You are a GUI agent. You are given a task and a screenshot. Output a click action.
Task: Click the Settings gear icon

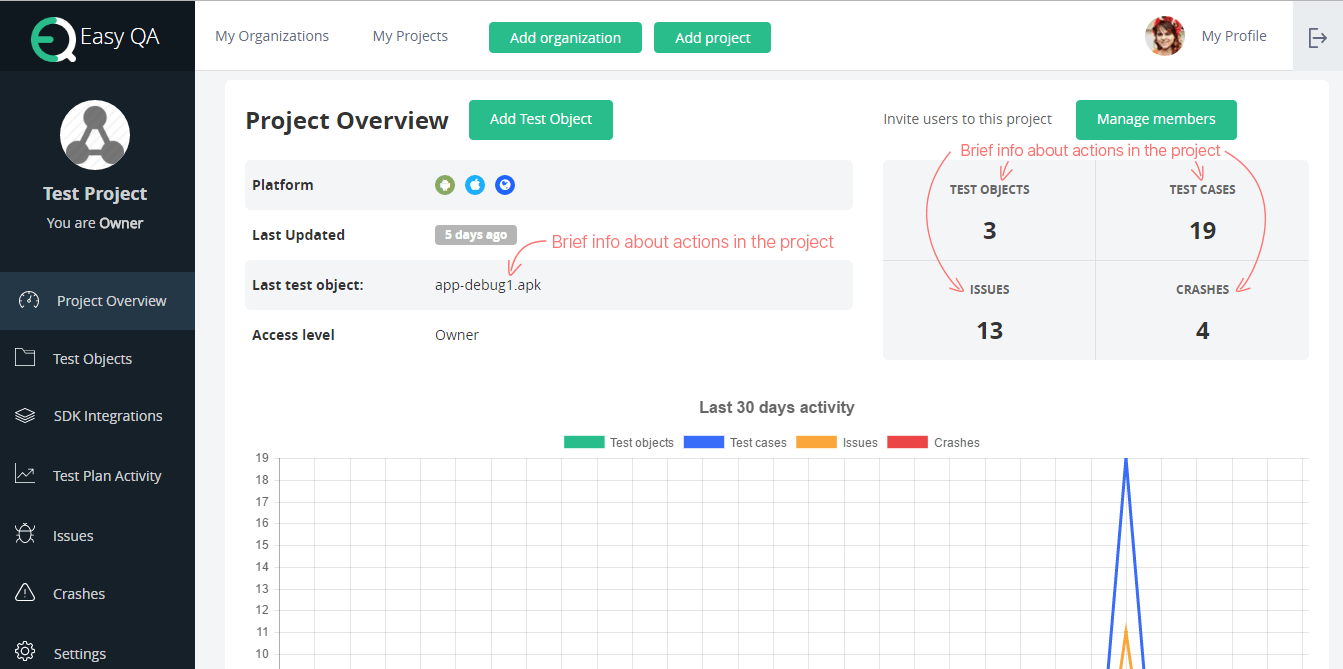click(25, 652)
